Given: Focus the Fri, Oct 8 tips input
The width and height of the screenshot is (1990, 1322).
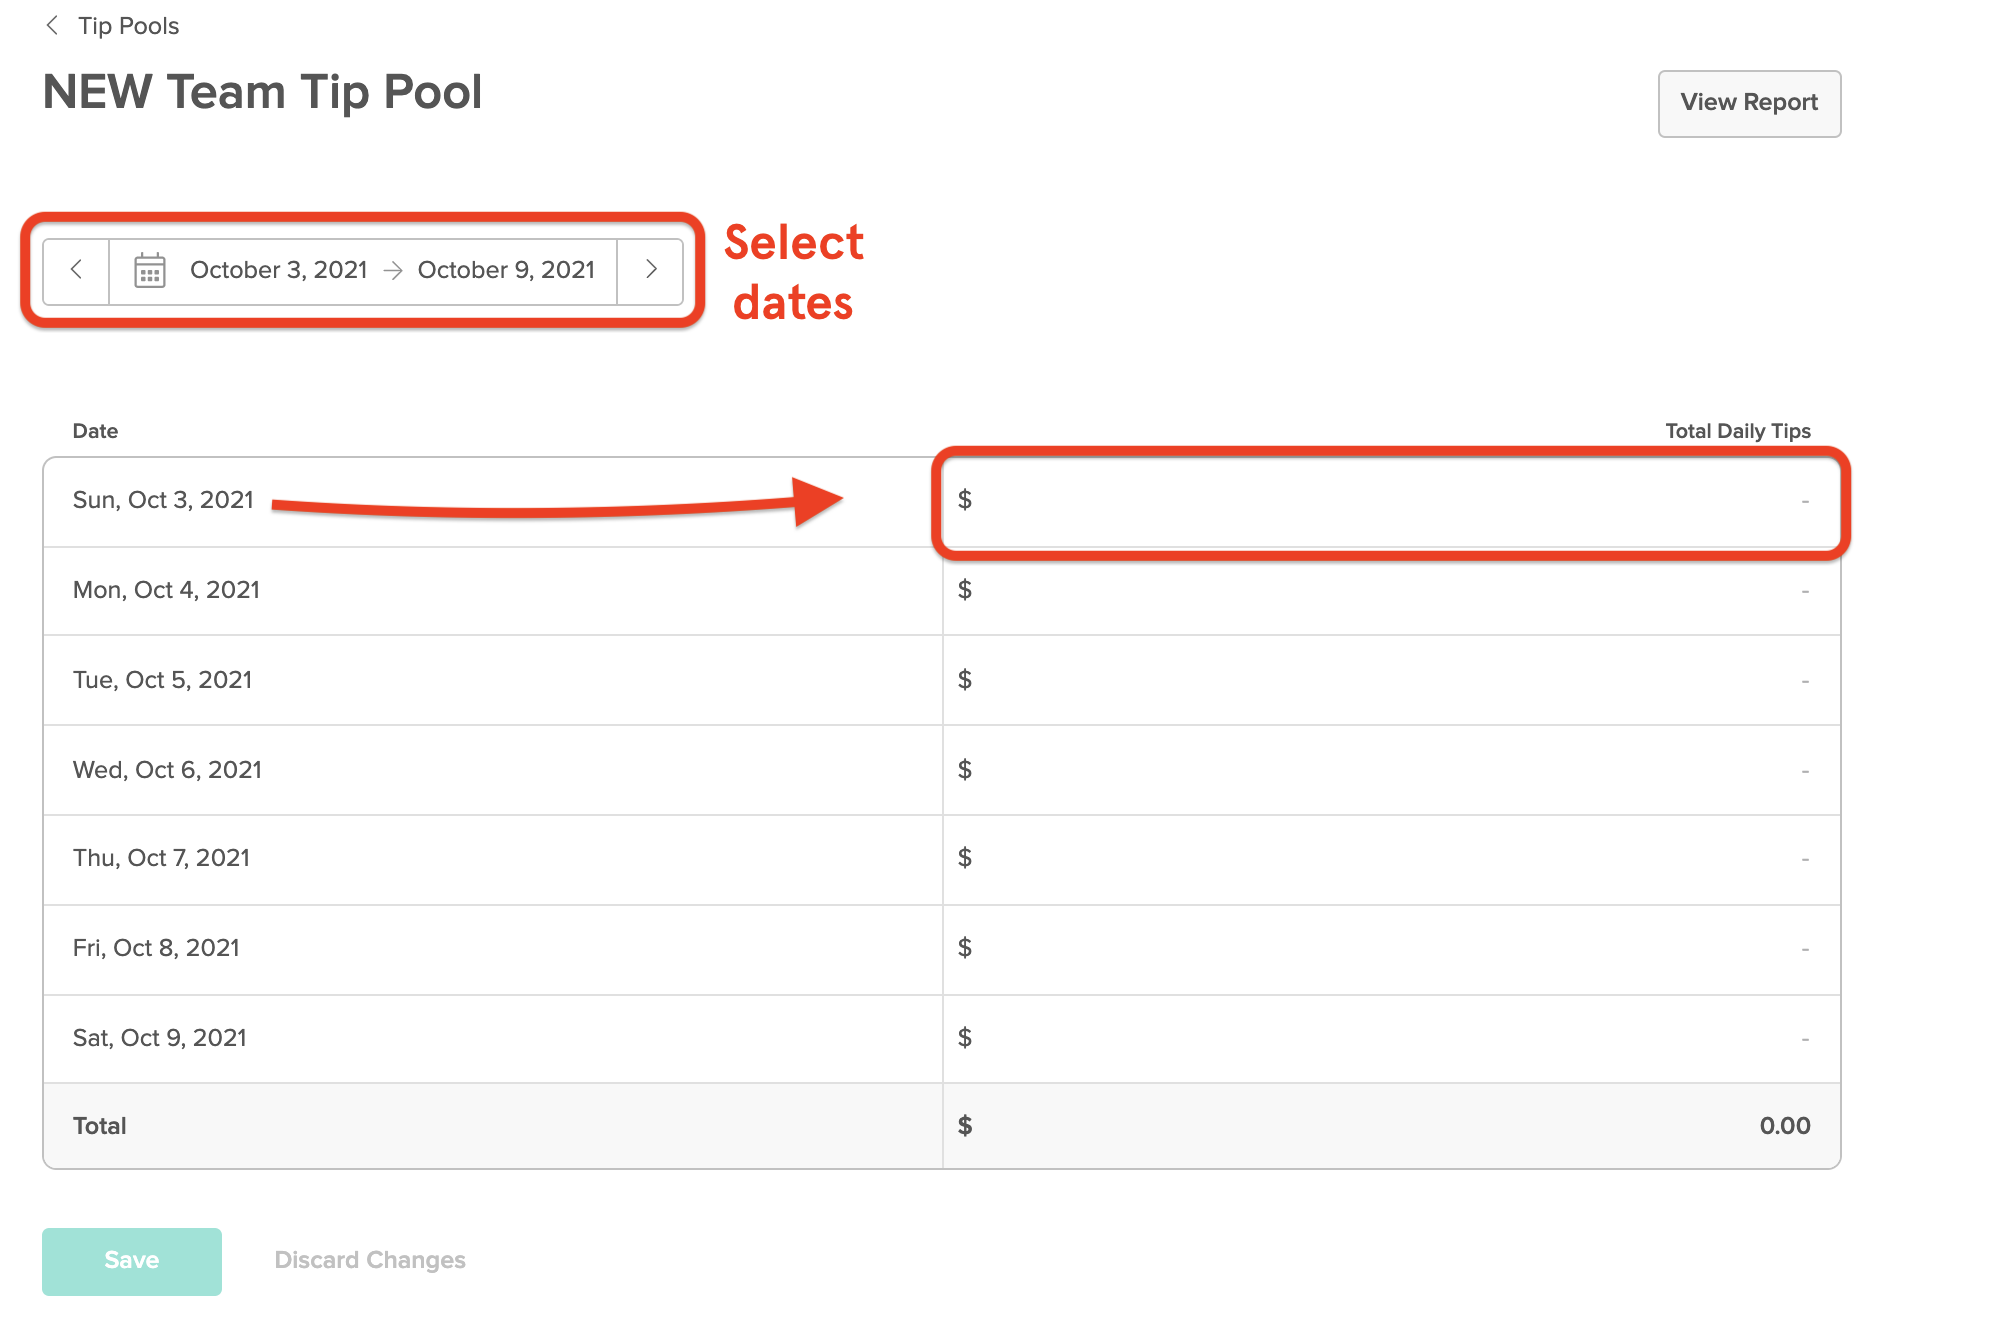Looking at the screenshot, I should coord(1390,948).
